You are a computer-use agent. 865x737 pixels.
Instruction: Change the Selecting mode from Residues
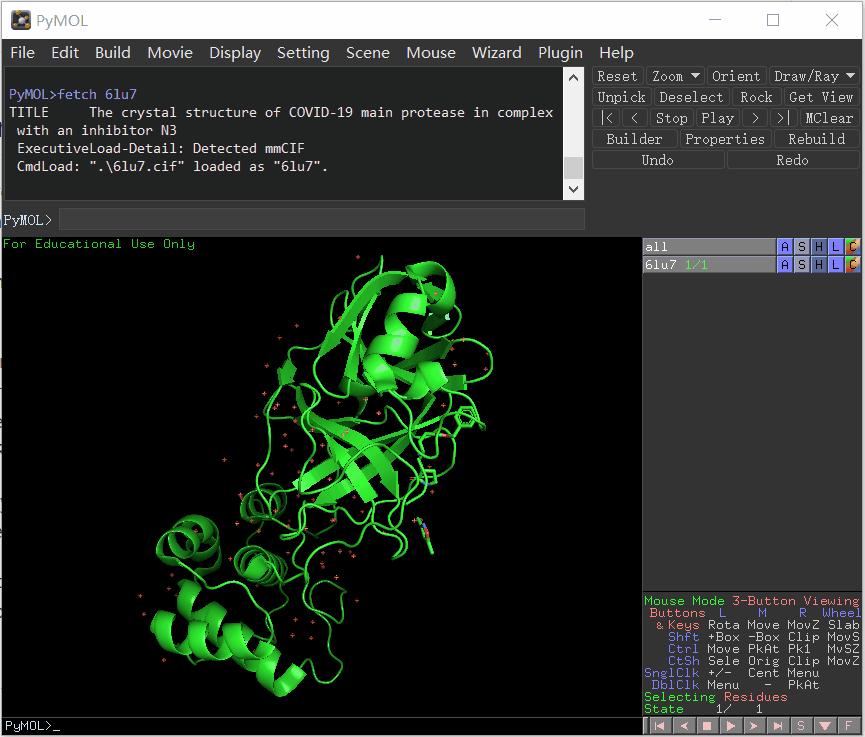(755, 697)
